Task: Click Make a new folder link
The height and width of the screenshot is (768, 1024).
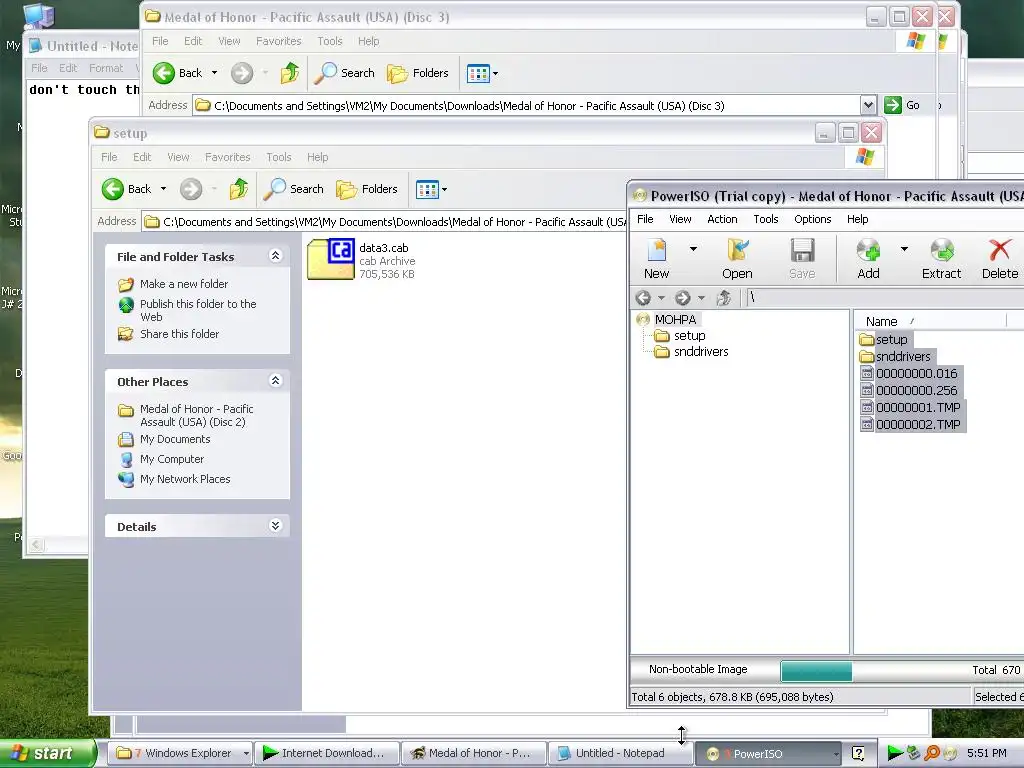Action: pos(184,284)
